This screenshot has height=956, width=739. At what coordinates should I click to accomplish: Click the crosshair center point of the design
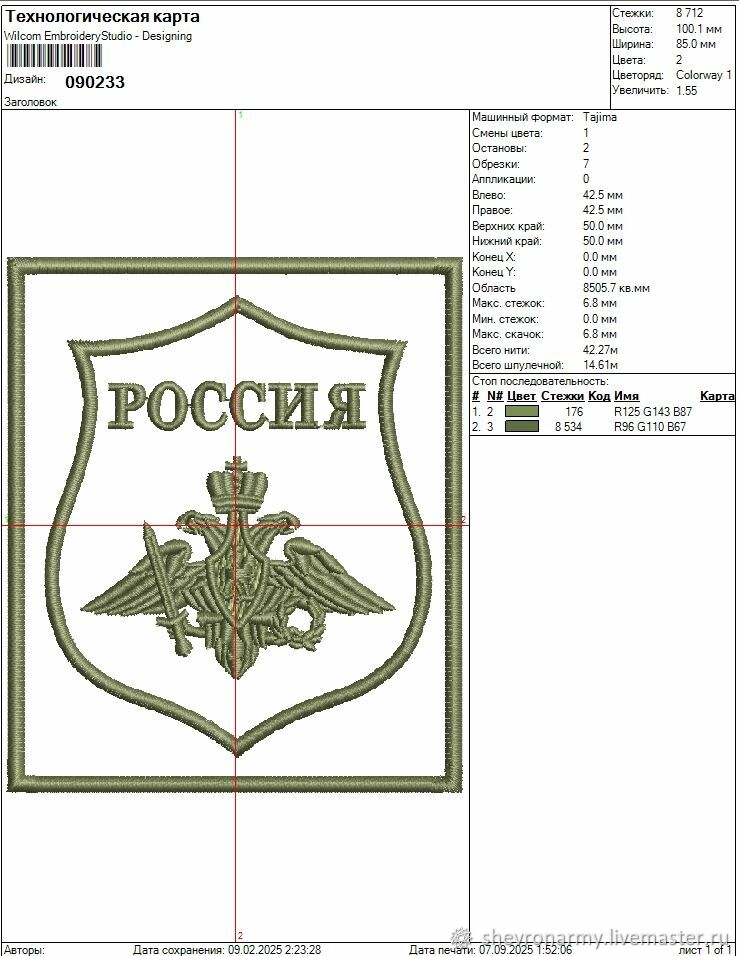[237, 521]
